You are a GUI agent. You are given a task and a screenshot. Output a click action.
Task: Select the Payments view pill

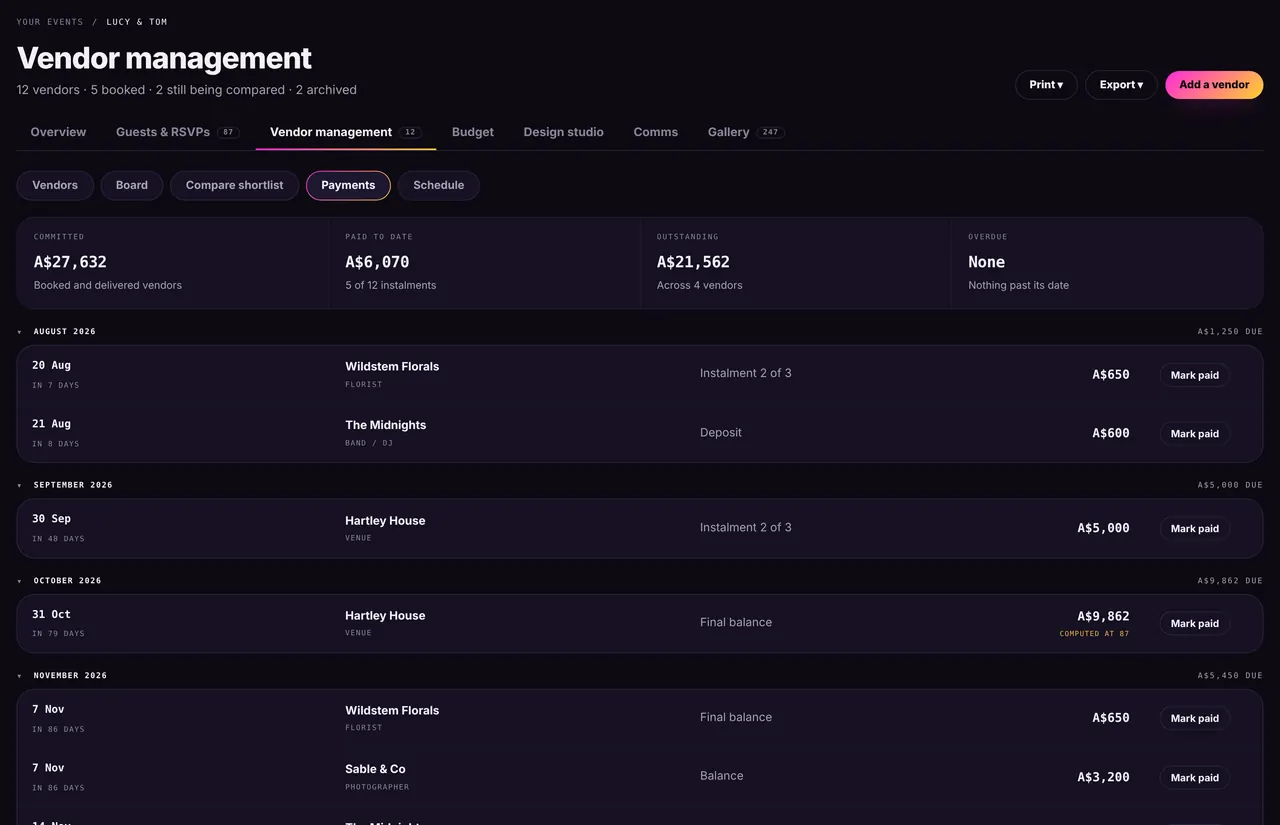(x=348, y=185)
